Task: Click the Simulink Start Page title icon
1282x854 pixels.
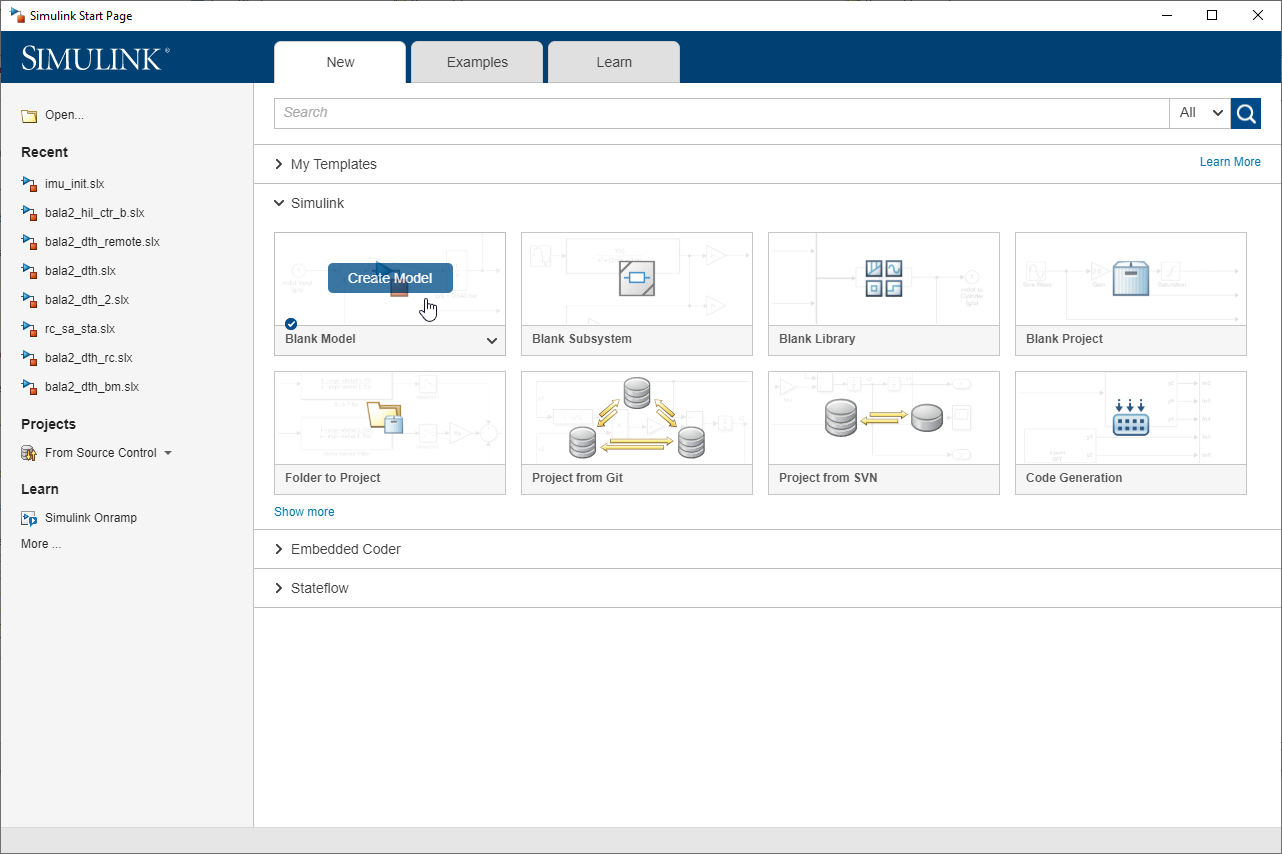Action: pyautogui.click(x=17, y=15)
